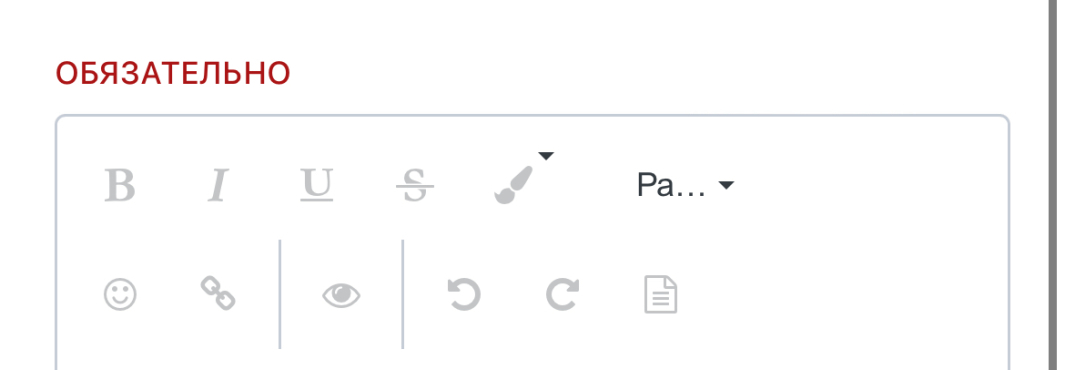This screenshot has width=1065, height=370.
Task: Click the divider line right of the eye icon
Action: [x=403, y=294]
